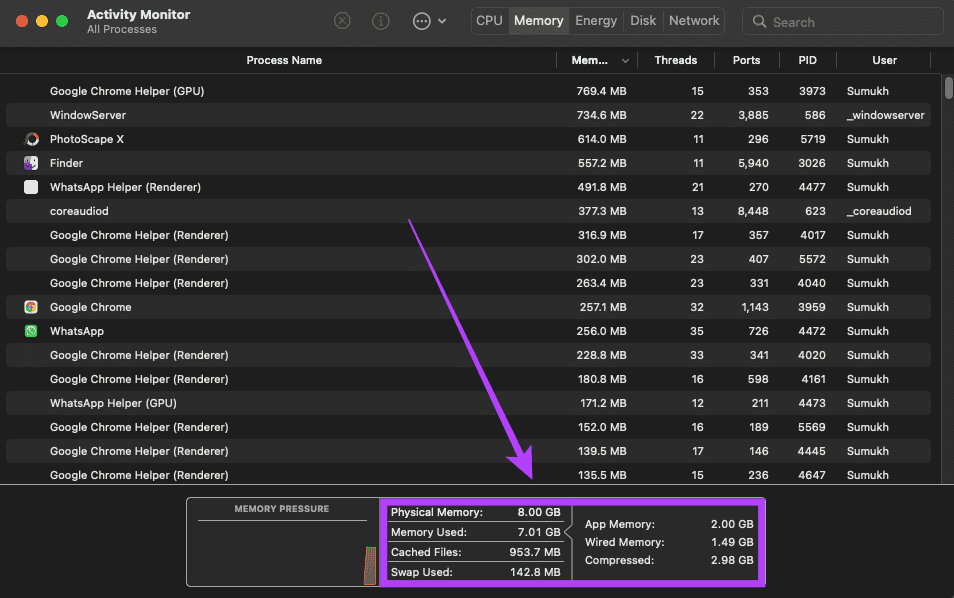Select the Memory tab
The width and height of the screenshot is (954, 598).
[x=538, y=21]
